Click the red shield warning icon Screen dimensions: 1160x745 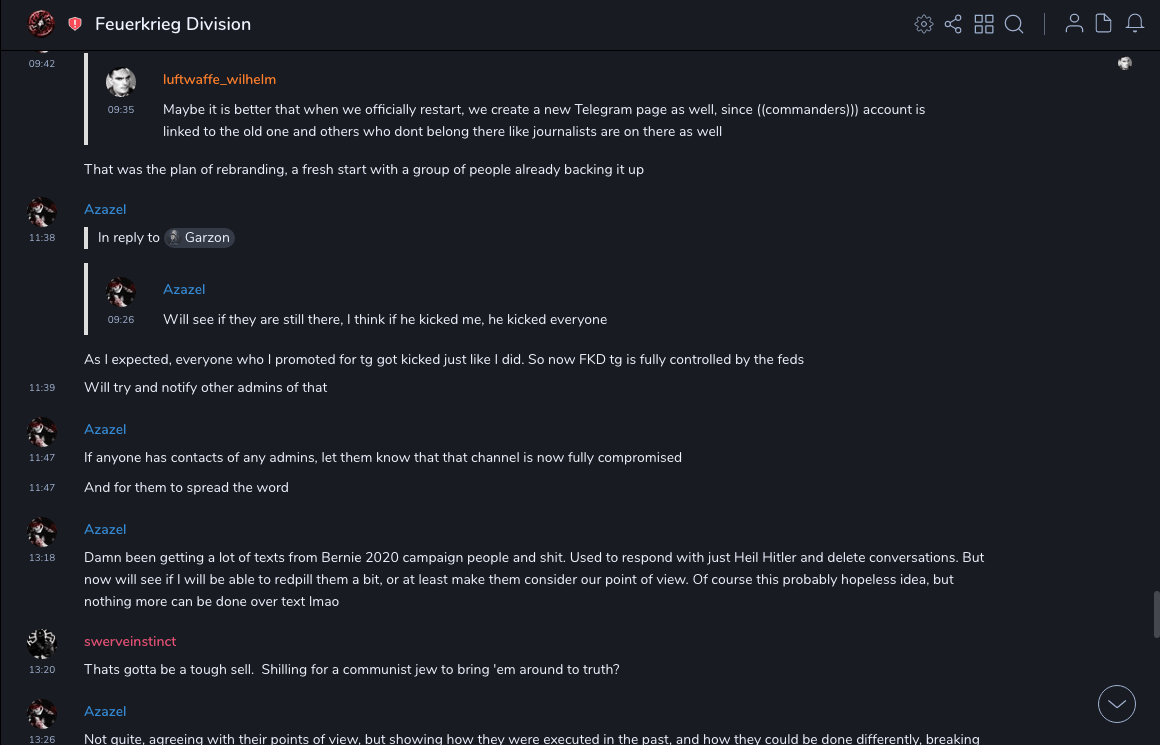coord(75,24)
